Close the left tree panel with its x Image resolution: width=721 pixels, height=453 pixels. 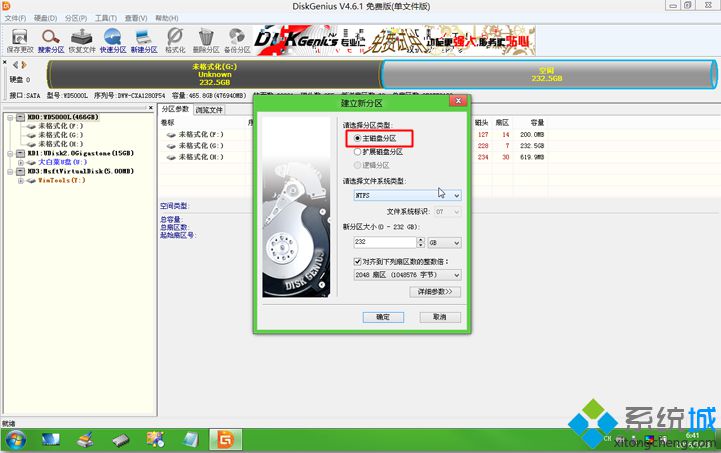click(x=150, y=108)
